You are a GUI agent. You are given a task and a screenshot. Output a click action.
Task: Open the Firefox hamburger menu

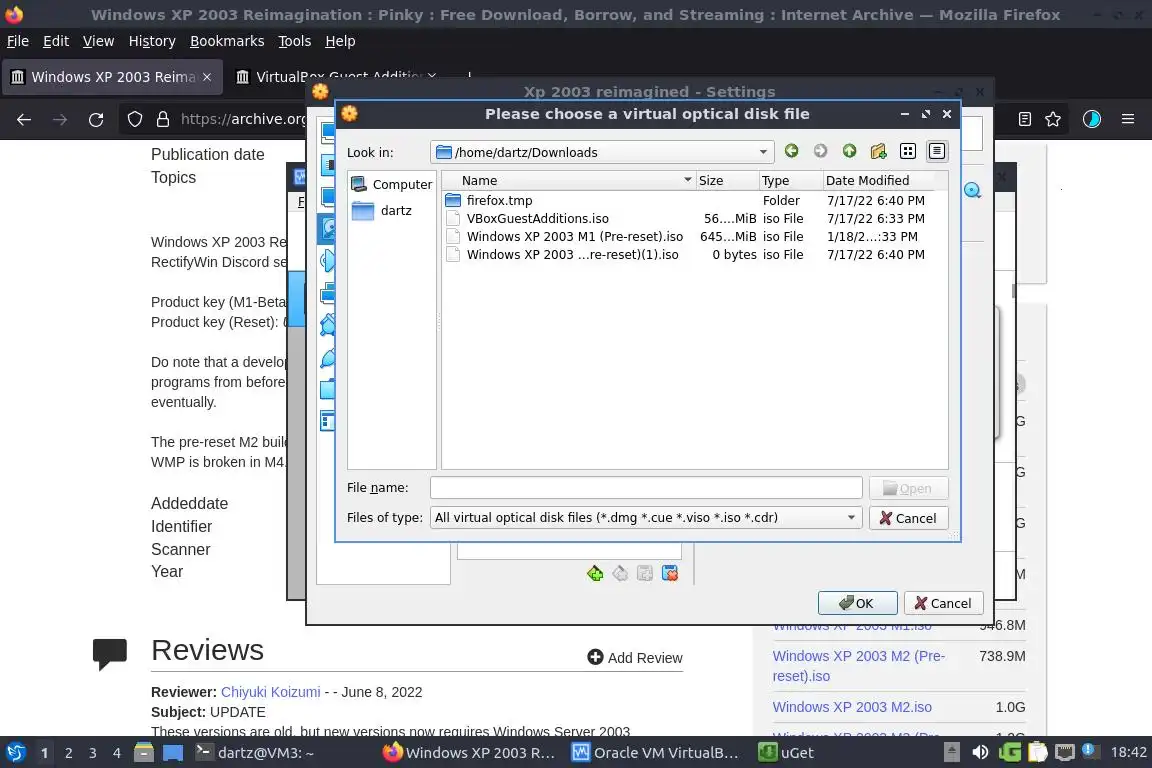pyautogui.click(x=1128, y=119)
